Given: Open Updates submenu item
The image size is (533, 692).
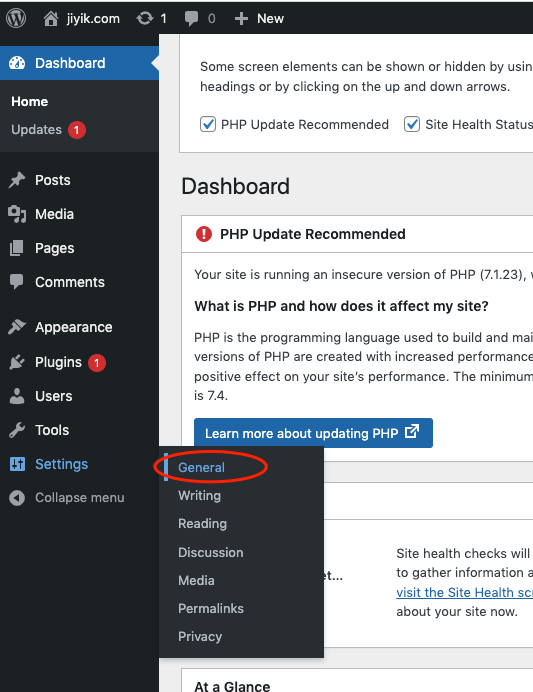Looking at the screenshot, I should pos(37,130).
